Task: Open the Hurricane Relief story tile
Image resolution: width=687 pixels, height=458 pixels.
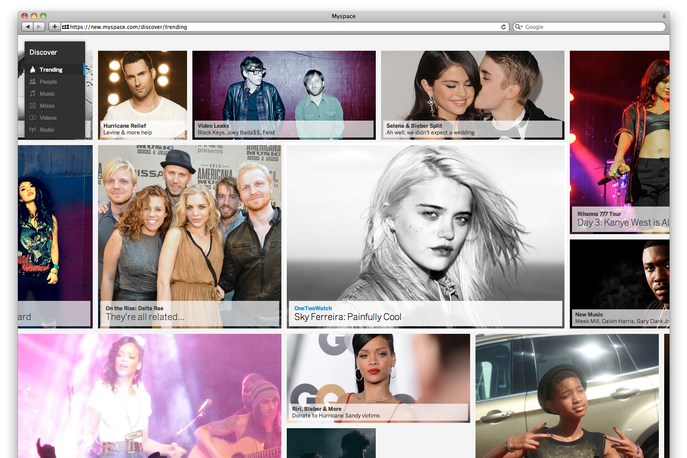Action: (x=142, y=95)
